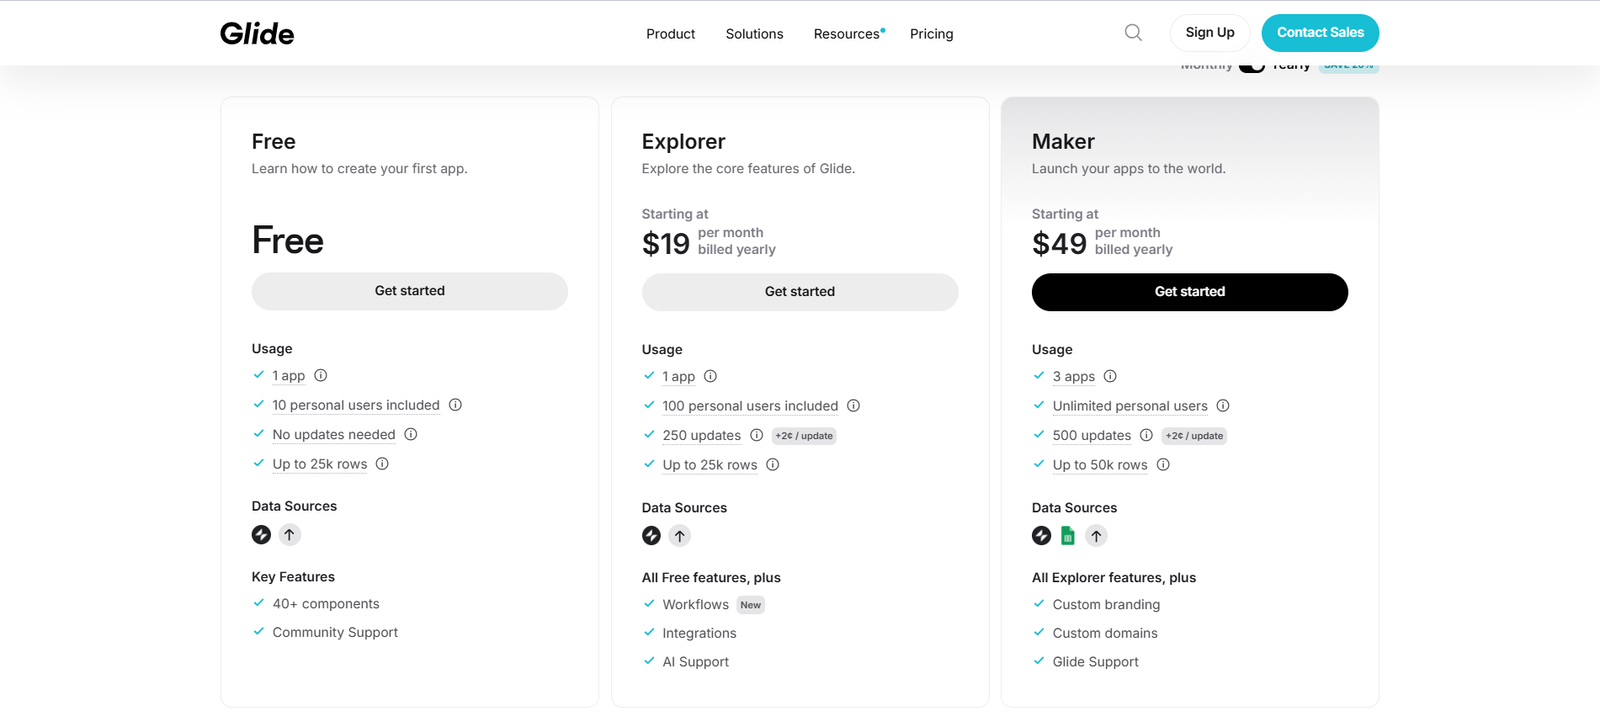Screen dimensions: 1600x715
Task: Click the '40+ components' feature text
Action: tap(326, 604)
